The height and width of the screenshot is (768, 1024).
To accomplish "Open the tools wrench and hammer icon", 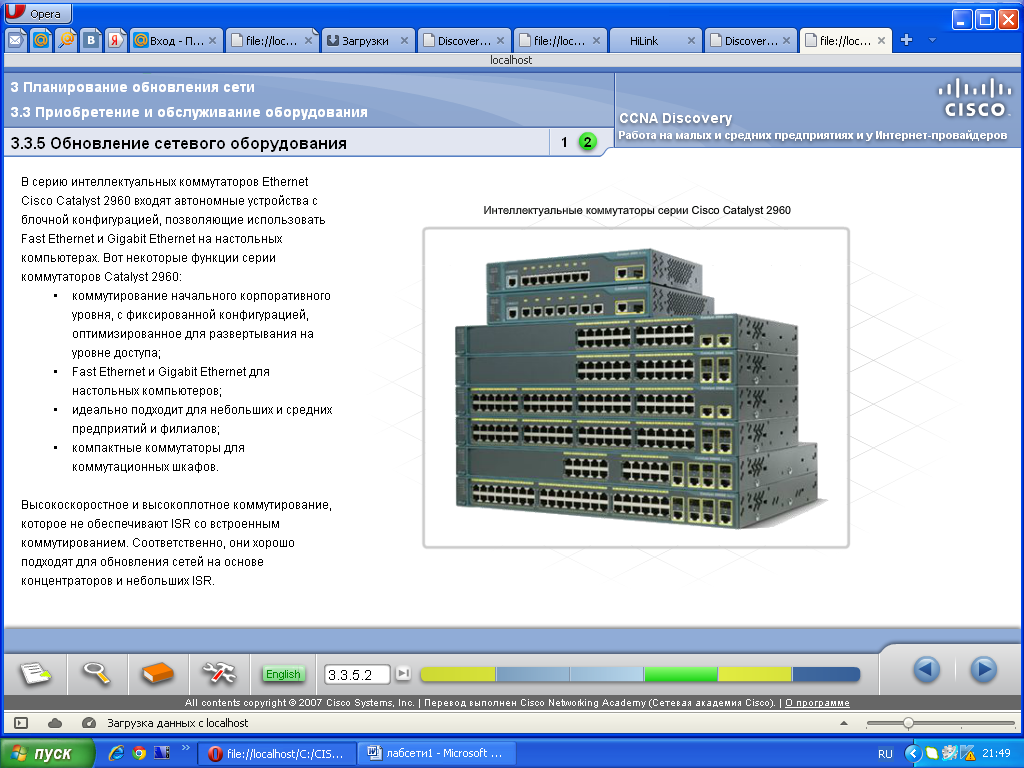I will point(218,673).
